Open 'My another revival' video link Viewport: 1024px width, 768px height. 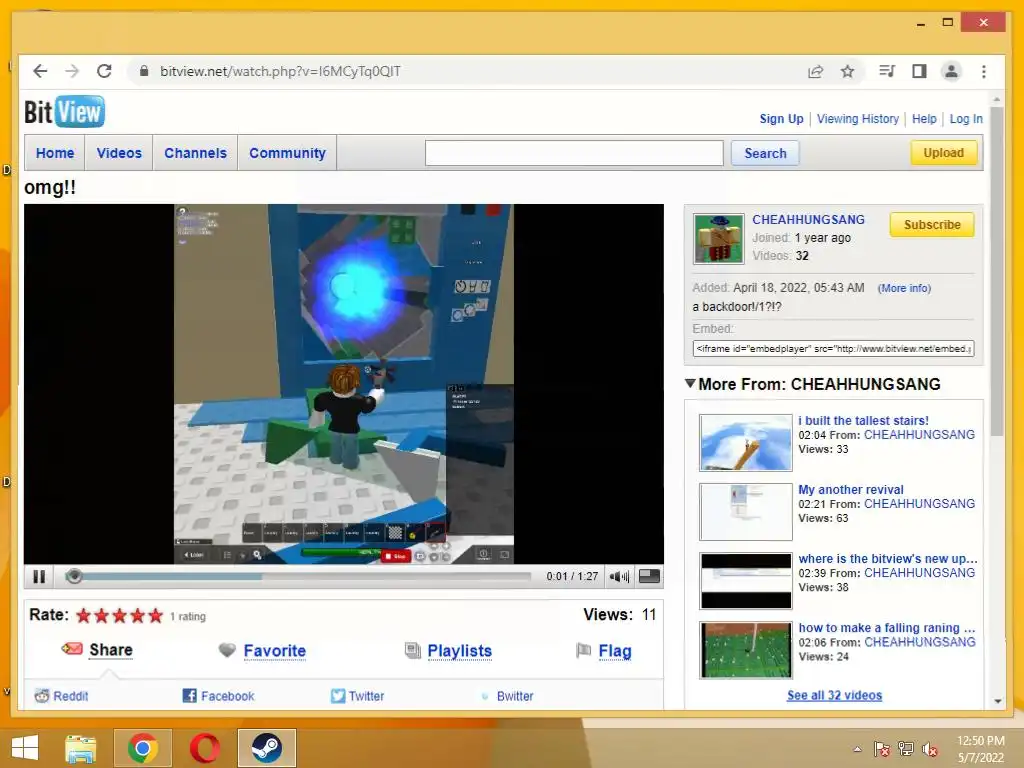tap(851, 489)
